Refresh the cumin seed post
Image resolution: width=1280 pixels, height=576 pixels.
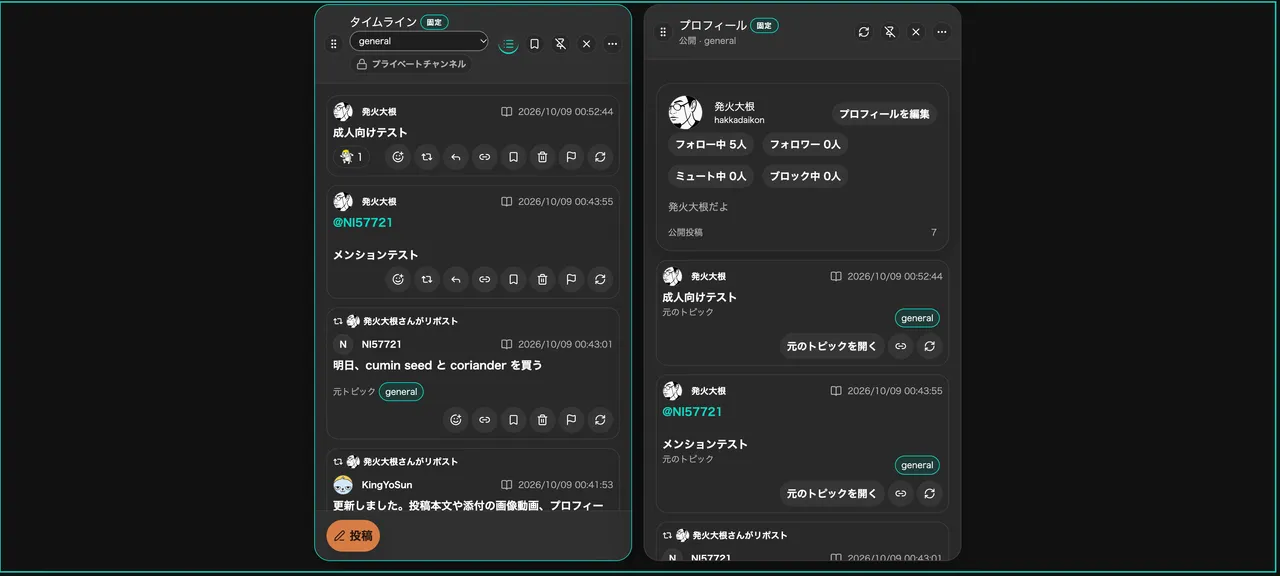coord(600,420)
